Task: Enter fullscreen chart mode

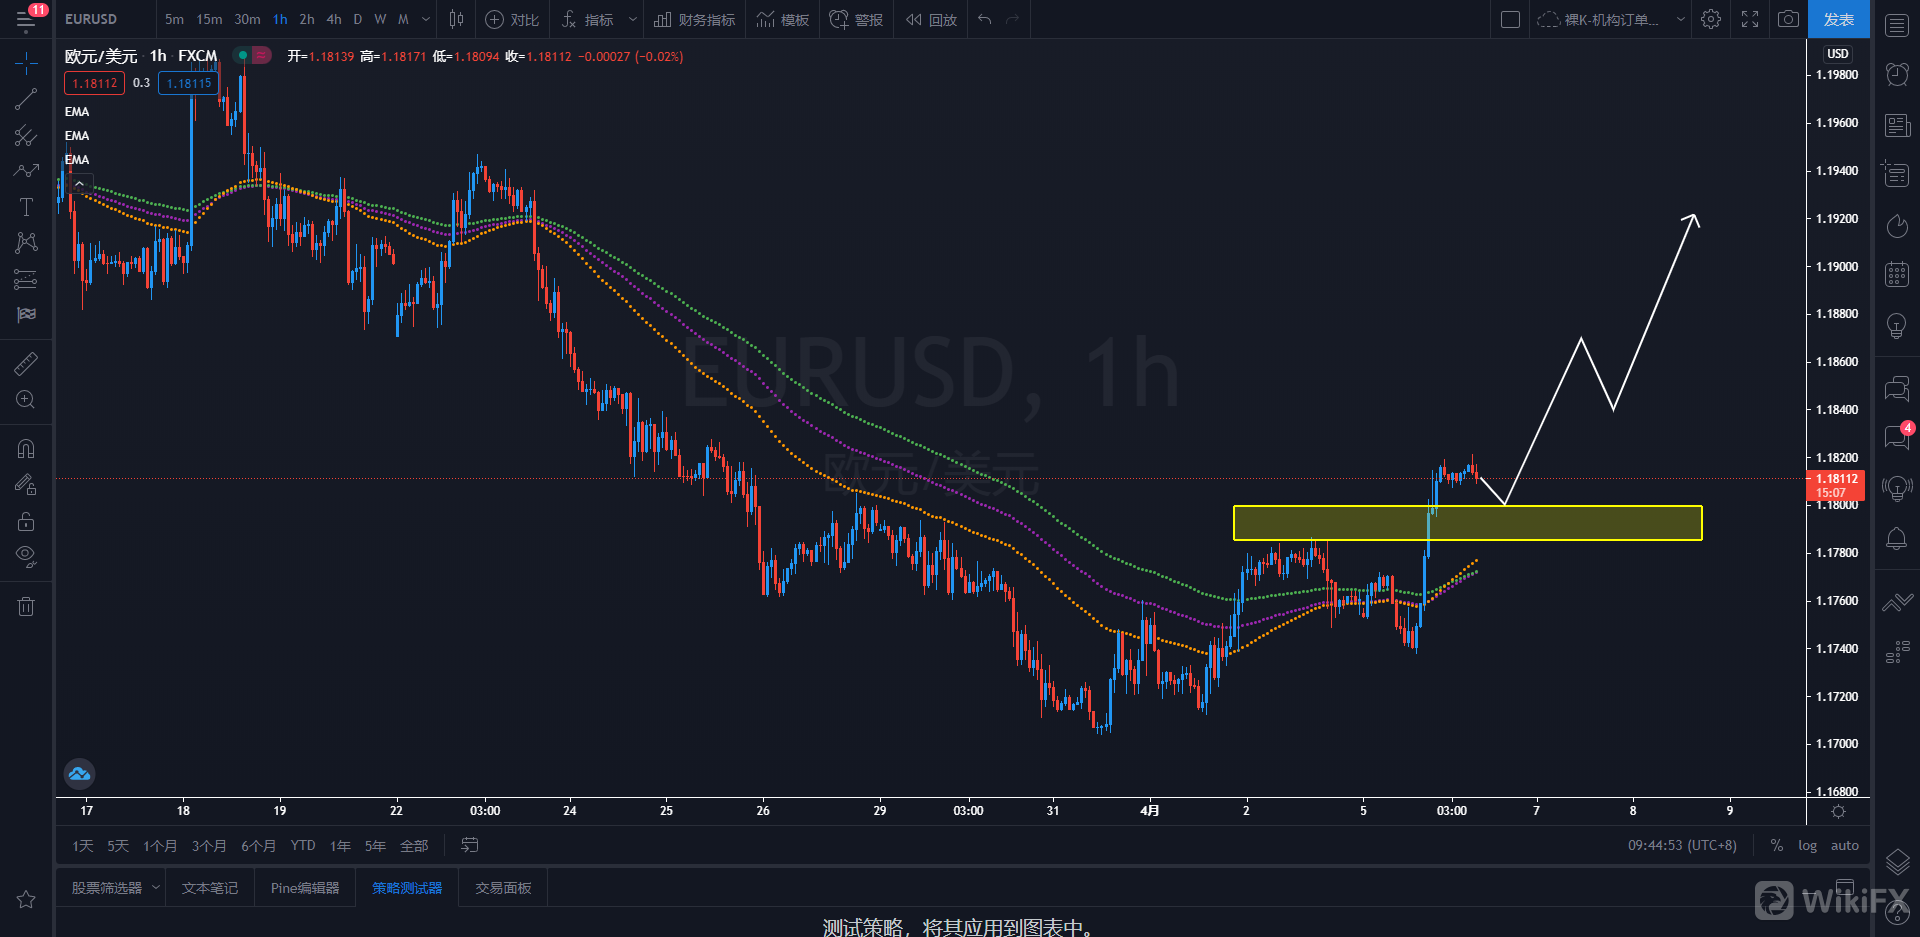Action: pyautogui.click(x=1750, y=19)
